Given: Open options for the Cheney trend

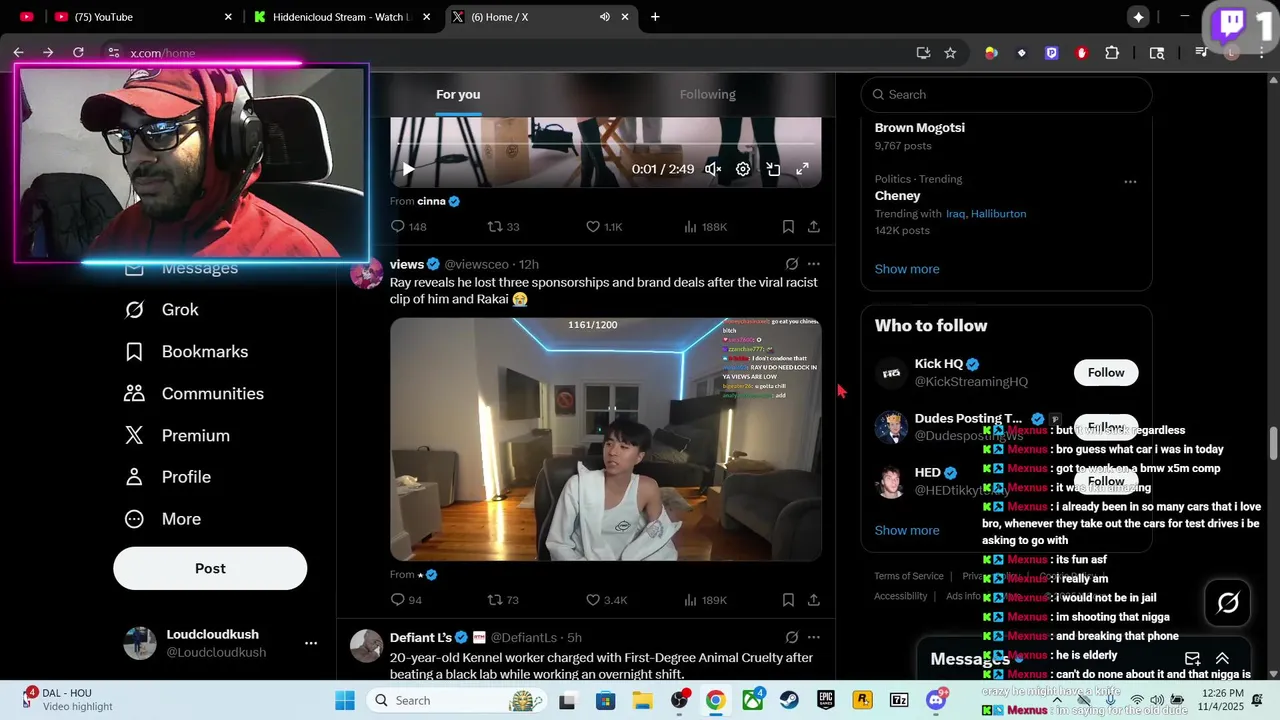Looking at the screenshot, I should (x=1130, y=182).
